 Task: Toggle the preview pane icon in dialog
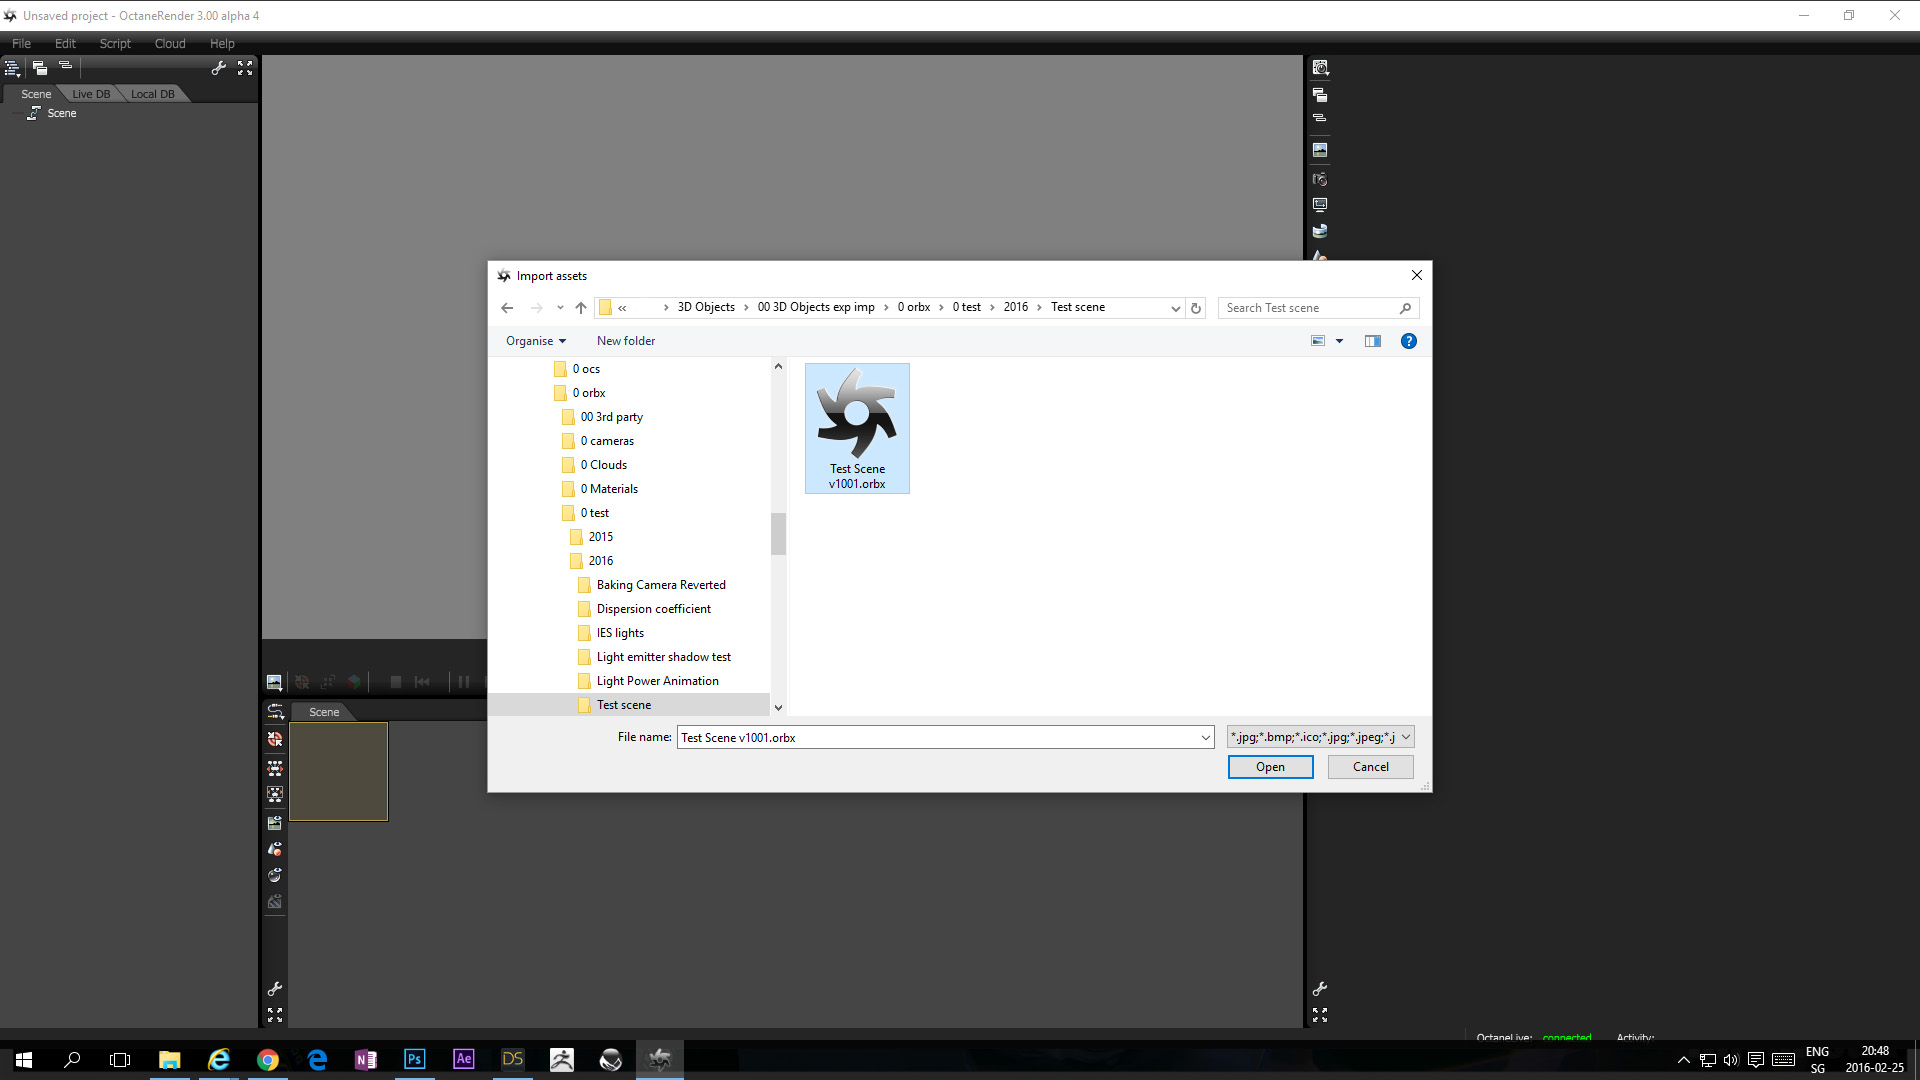1373,341
